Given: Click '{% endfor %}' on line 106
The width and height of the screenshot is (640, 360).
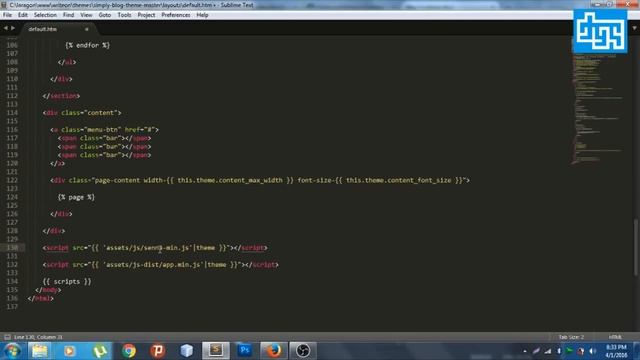Looking at the screenshot, I should point(87,45).
